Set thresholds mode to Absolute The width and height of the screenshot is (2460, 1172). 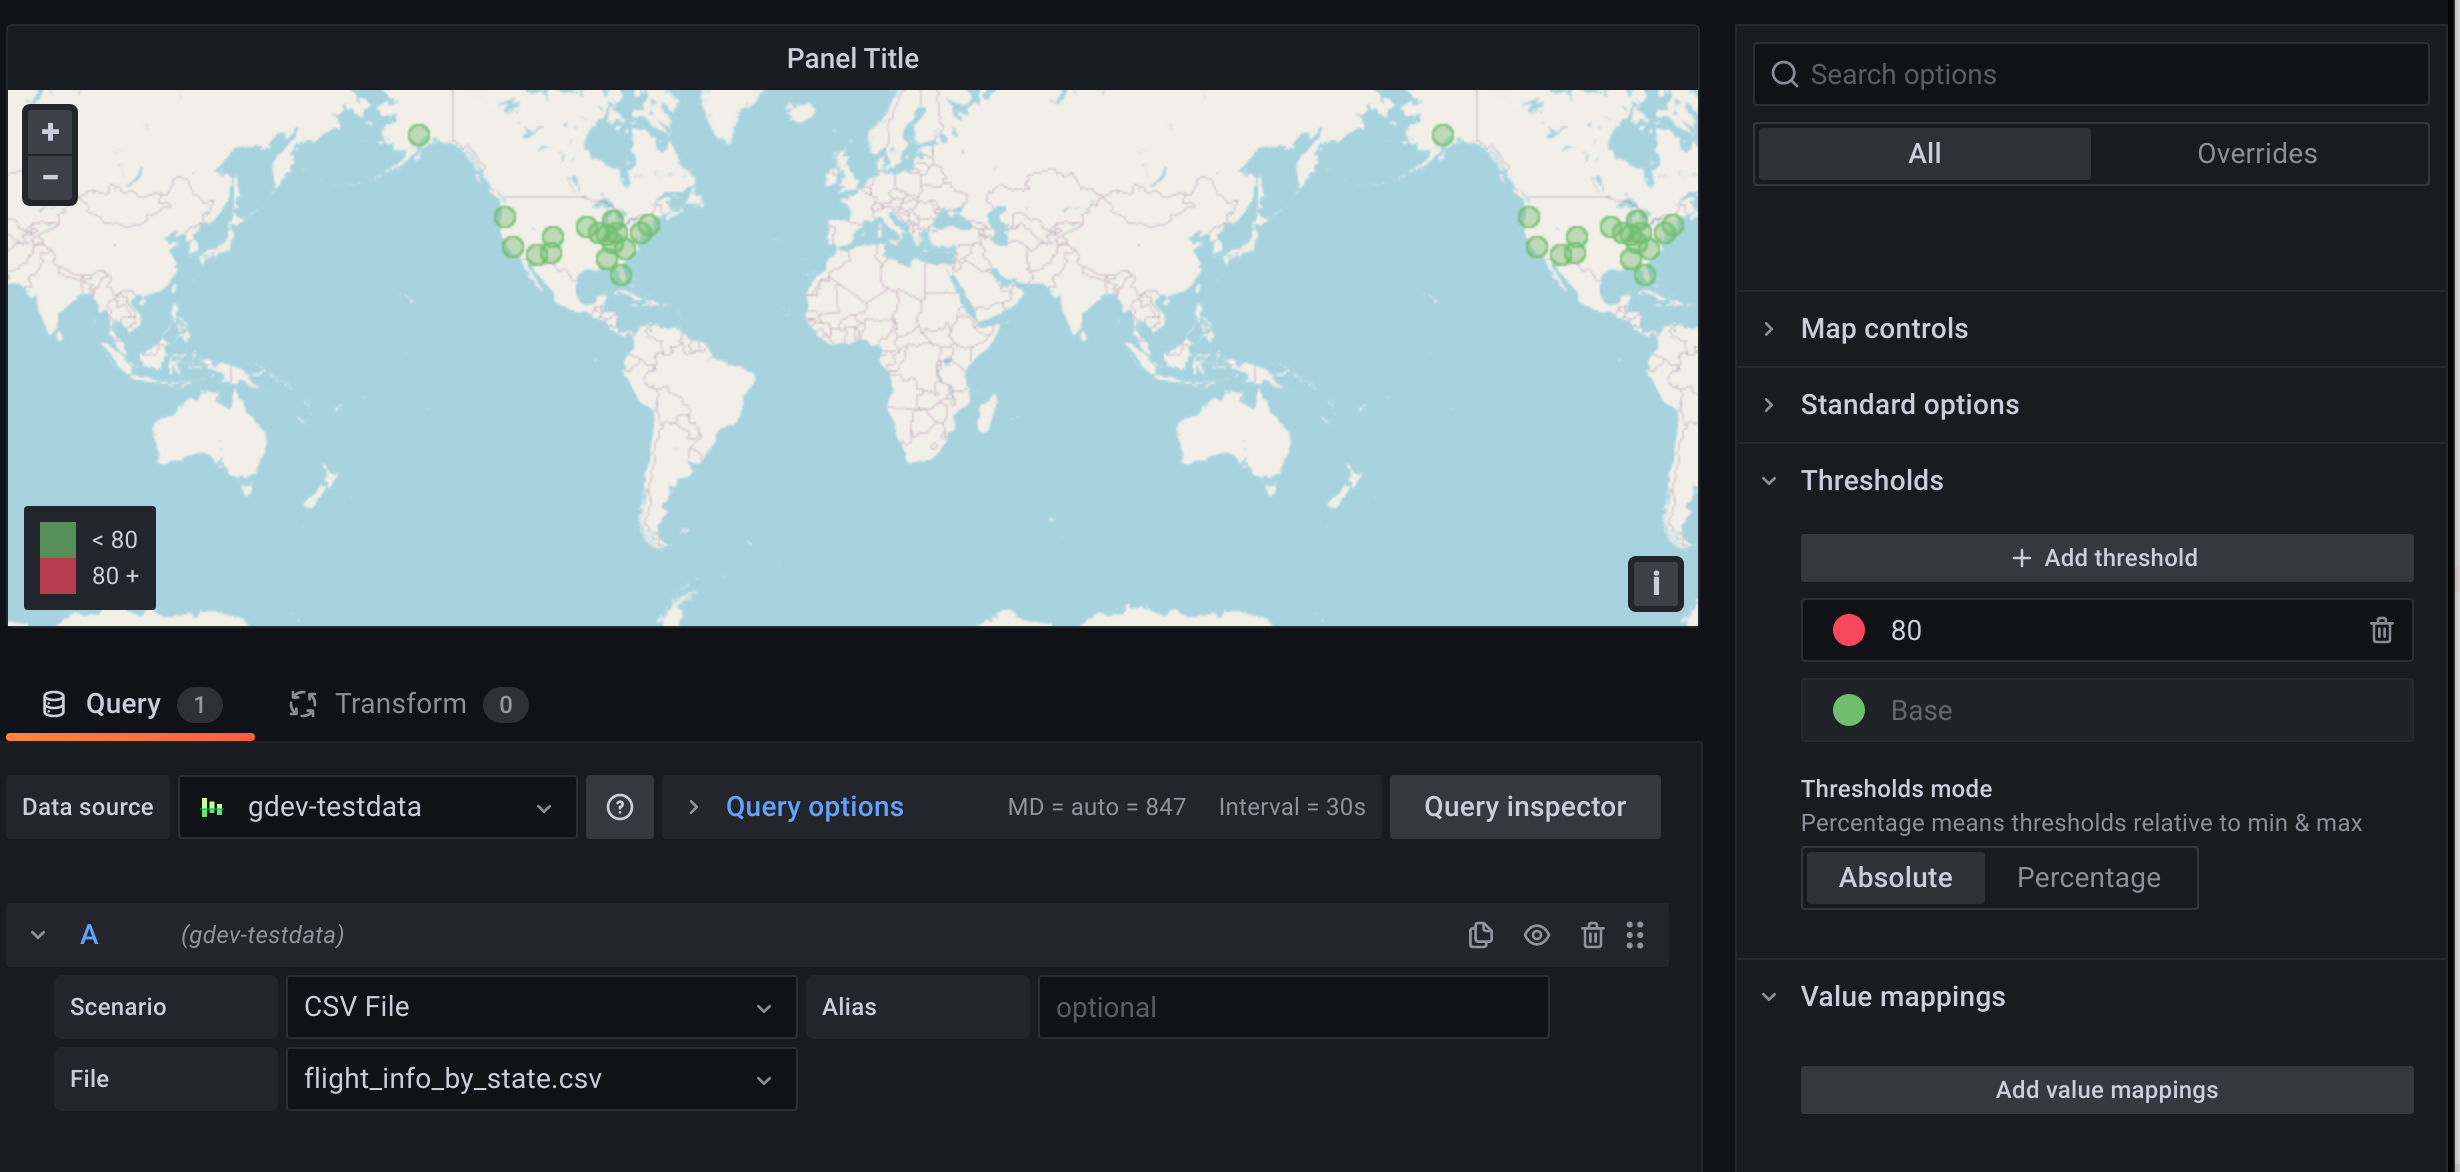point(1895,878)
